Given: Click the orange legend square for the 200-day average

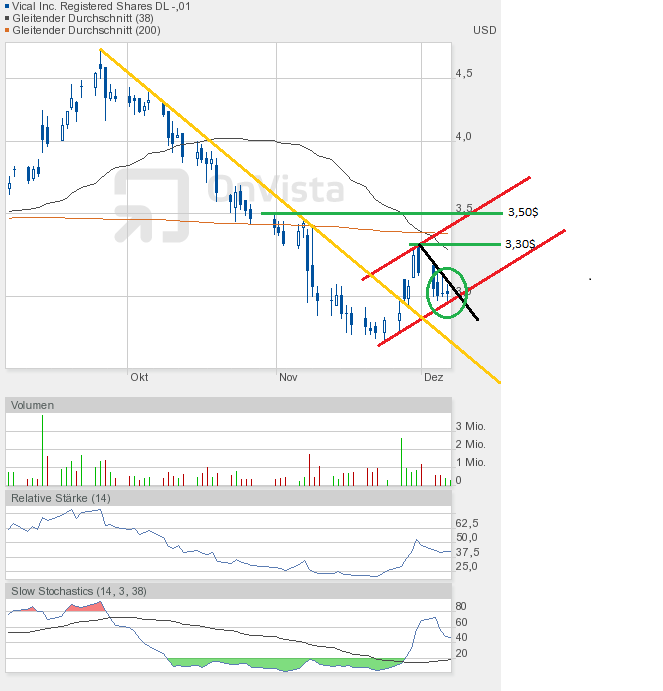Looking at the screenshot, I should (7, 30).
